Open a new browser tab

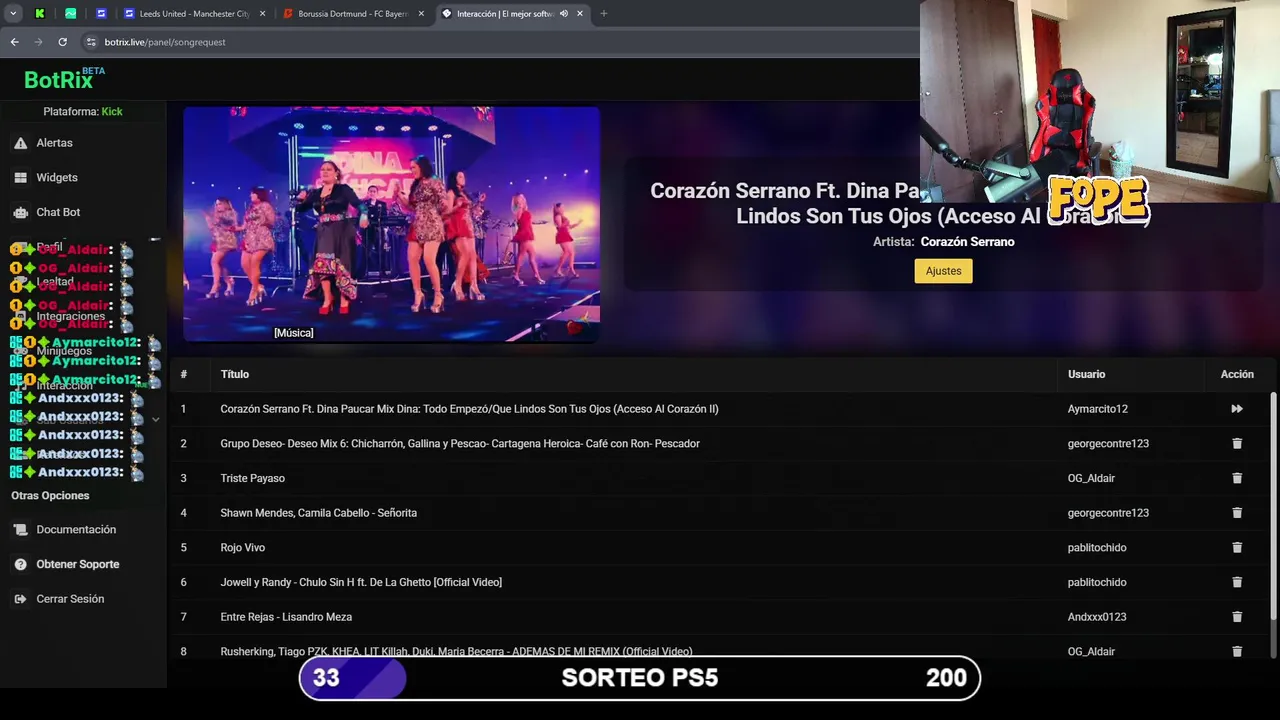[x=604, y=14]
